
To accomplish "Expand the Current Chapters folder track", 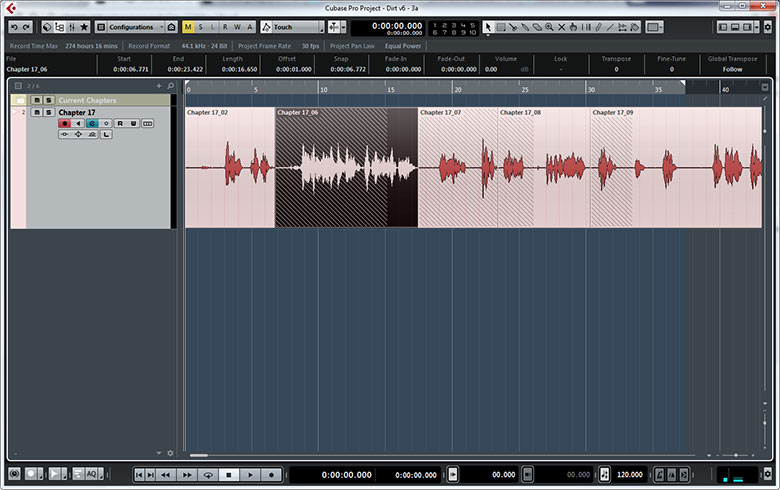I will (20, 100).
